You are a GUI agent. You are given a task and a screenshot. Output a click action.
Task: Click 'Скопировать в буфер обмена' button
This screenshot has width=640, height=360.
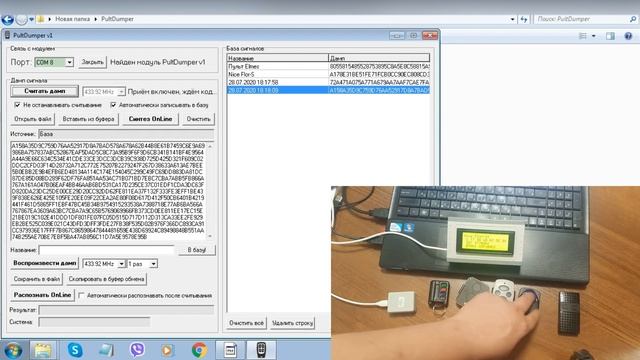tap(106, 279)
